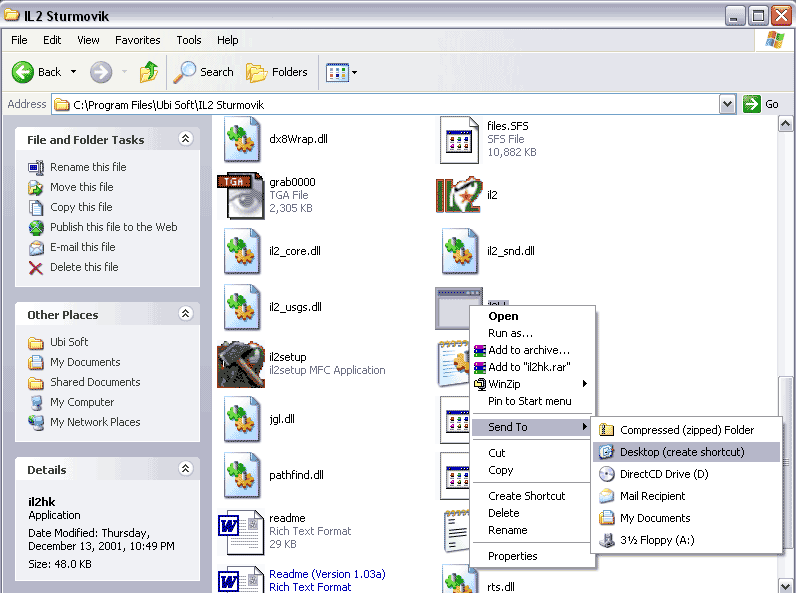Viewport: 796px width, 593px height.
Task: Open the Edit menu
Action: [x=52, y=40]
